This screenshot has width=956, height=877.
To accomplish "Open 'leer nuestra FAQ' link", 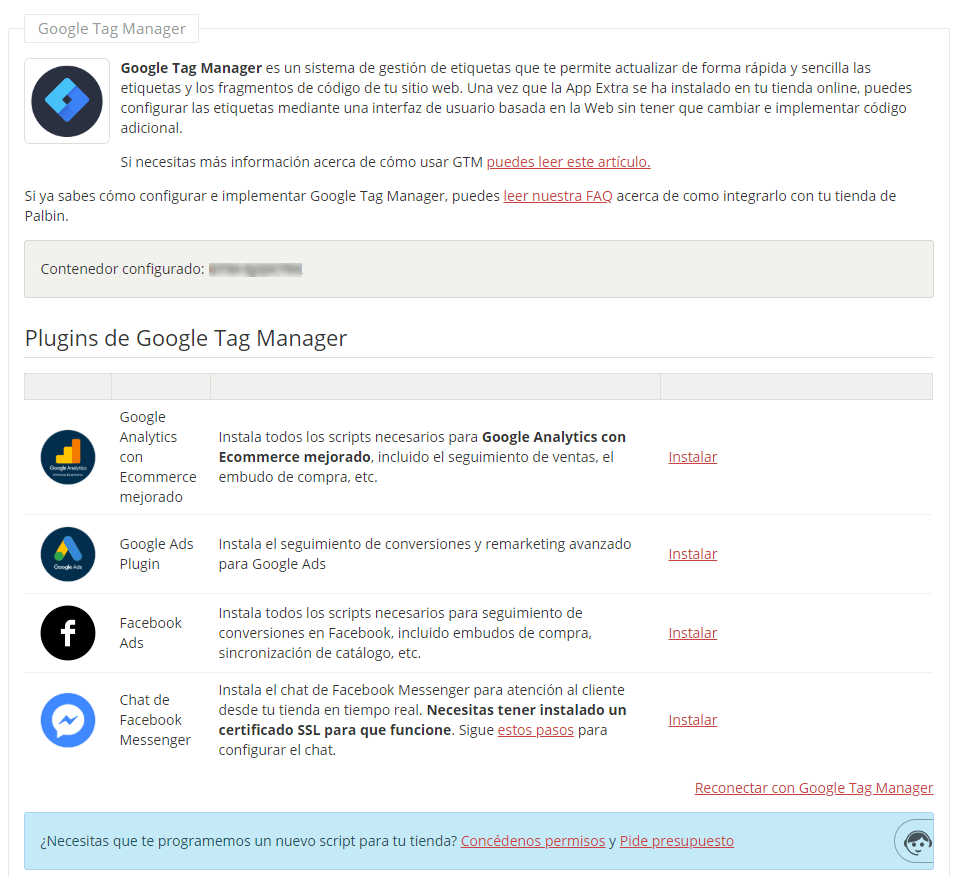I will (x=557, y=196).
